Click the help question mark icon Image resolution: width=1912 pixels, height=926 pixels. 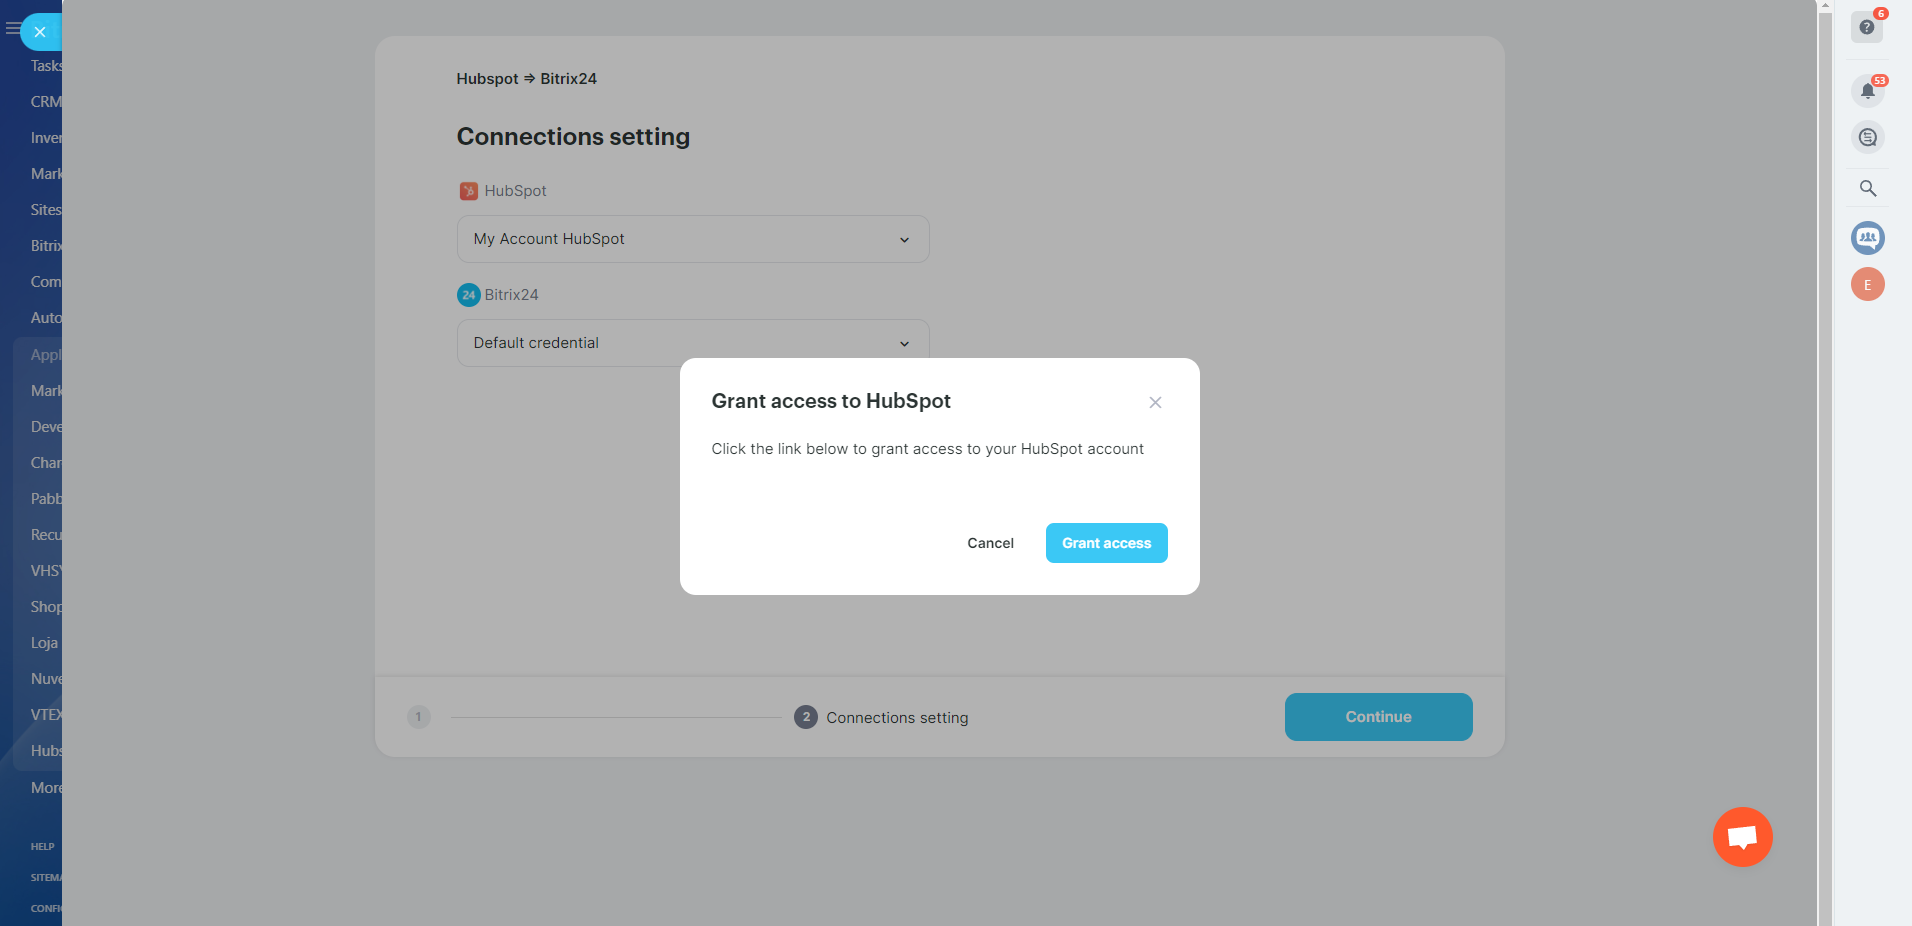tap(1866, 27)
